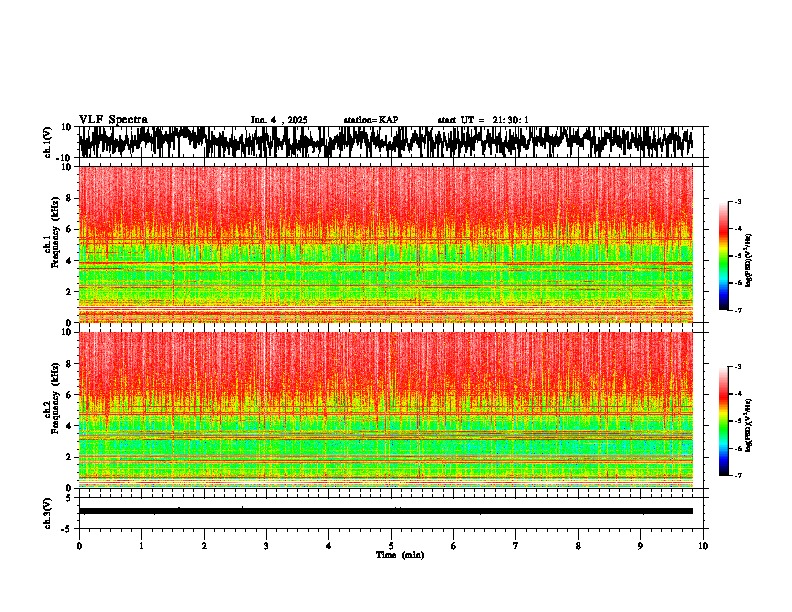
Task: Click time axis tick label '3'
Action: pyautogui.click(x=266, y=546)
